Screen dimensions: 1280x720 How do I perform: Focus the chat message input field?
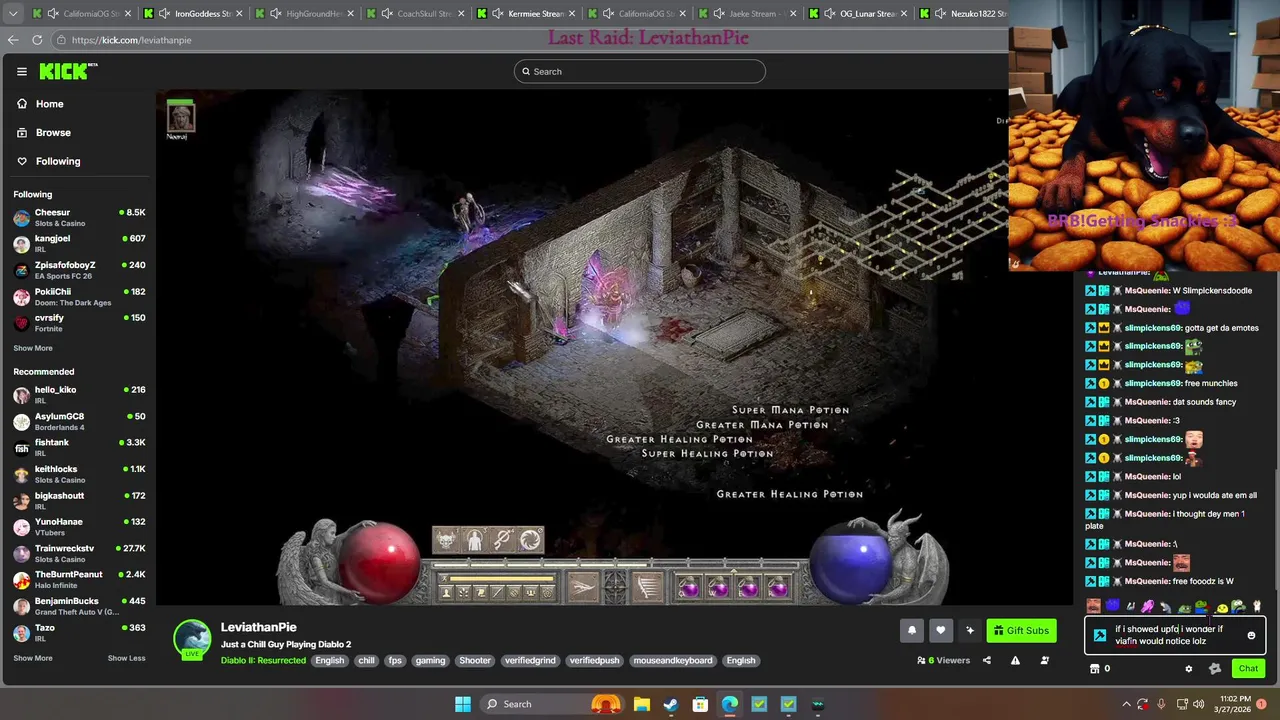tap(1177, 635)
